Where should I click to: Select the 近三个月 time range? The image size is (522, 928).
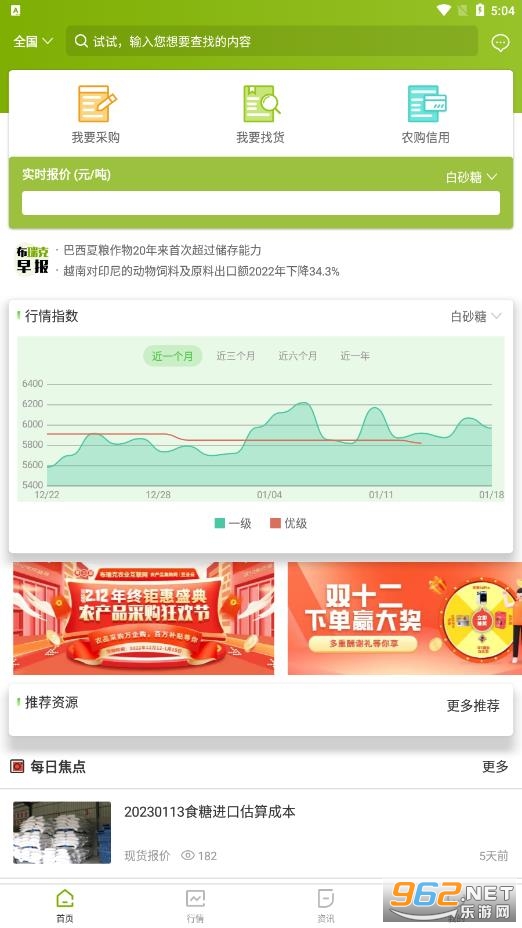tap(236, 356)
